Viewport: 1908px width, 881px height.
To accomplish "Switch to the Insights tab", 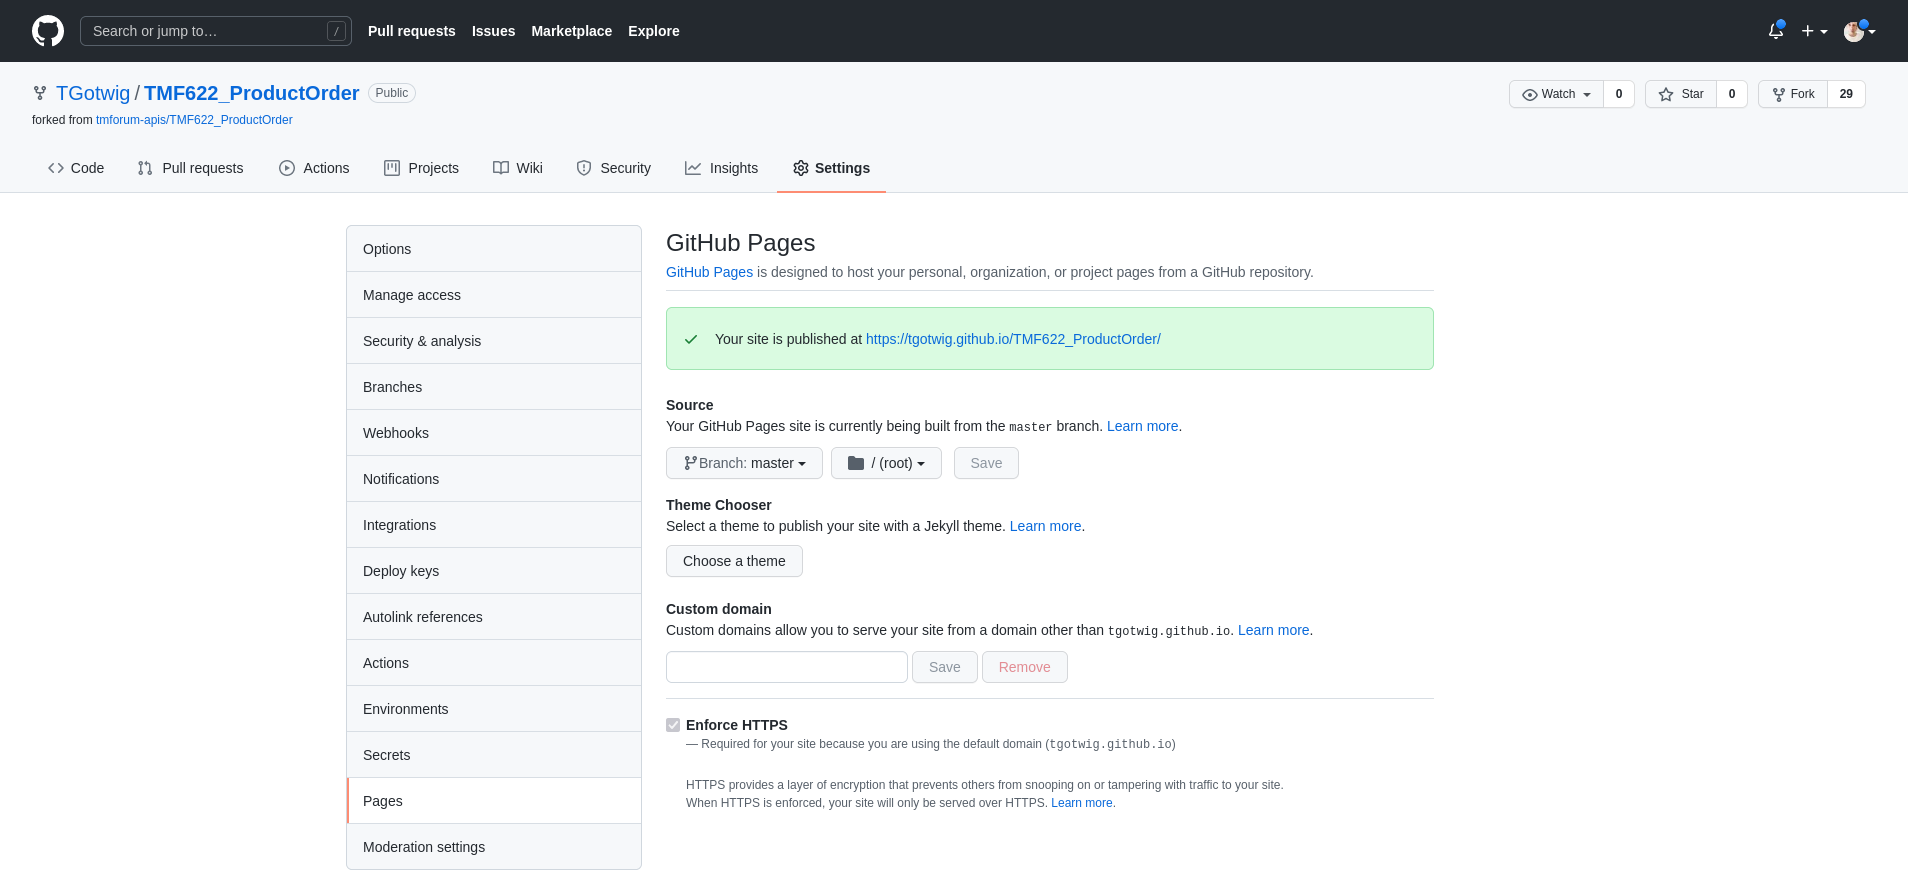I will pyautogui.click(x=721, y=168).
